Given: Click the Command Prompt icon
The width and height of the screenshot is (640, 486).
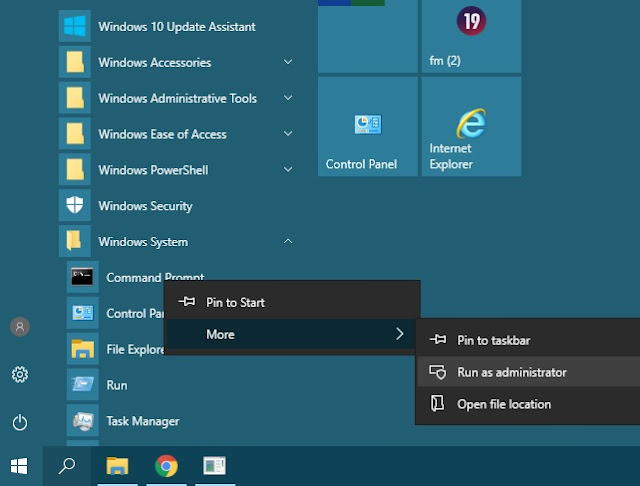Looking at the screenshot, I should coord(82,277).
